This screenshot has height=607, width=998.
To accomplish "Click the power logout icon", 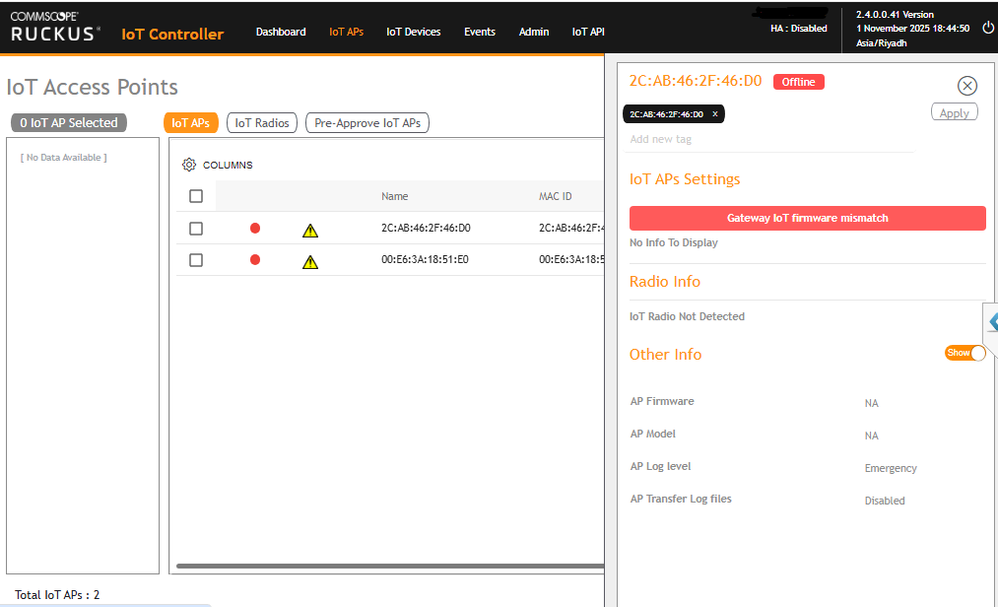I will tap(989, 28).
